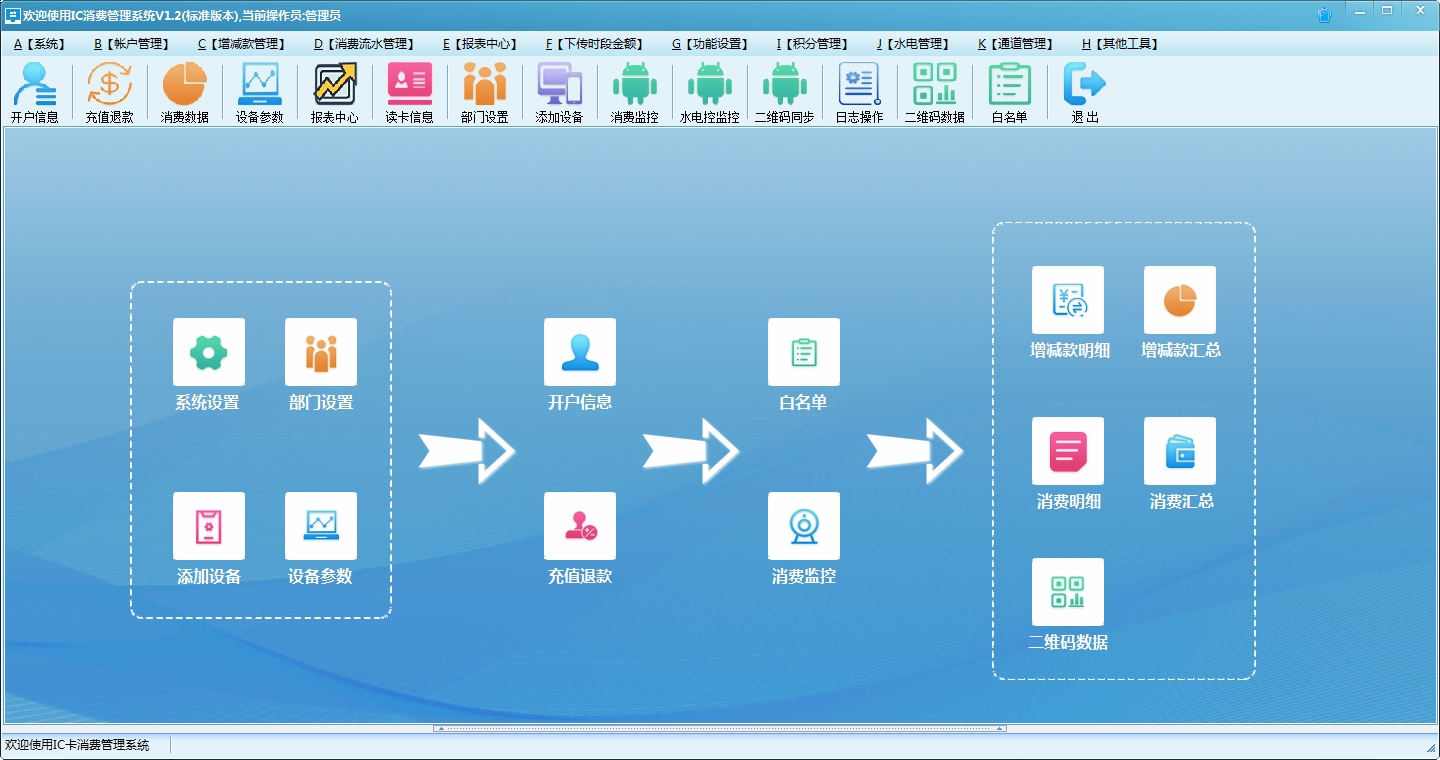This screenshot has width=1440, height=760.
Task: Open 部门设置 in the toolbar
Action: [x=485, y=92]
